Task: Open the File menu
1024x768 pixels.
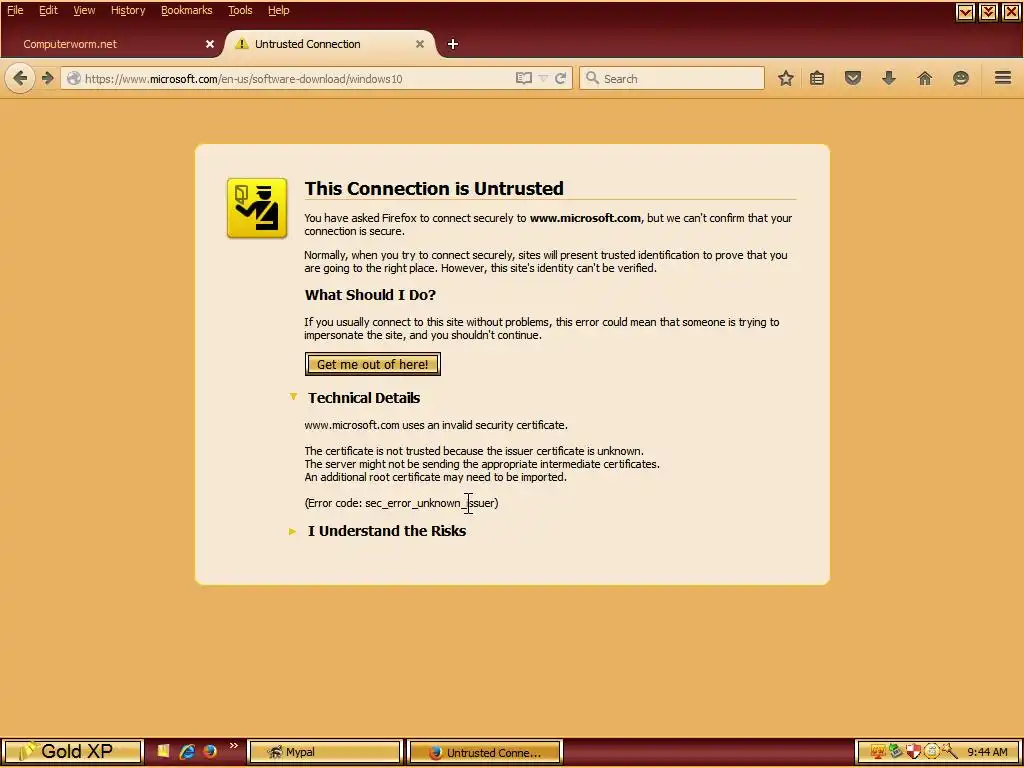Action: (15, 10)
